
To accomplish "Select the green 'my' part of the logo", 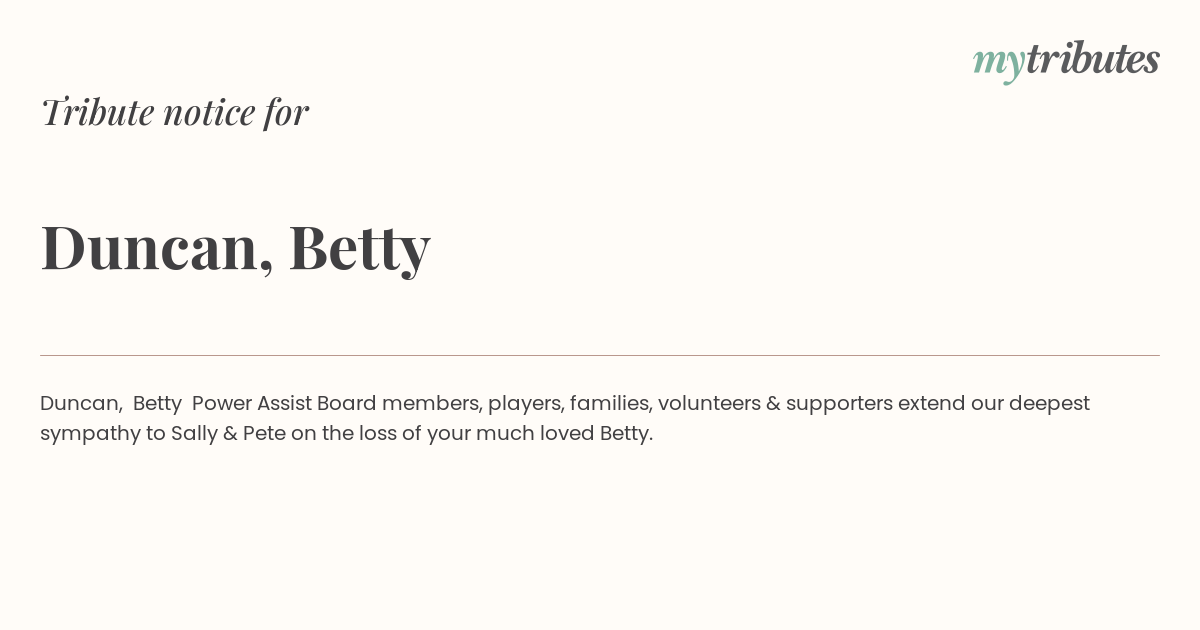I will (x=998, y=63).
